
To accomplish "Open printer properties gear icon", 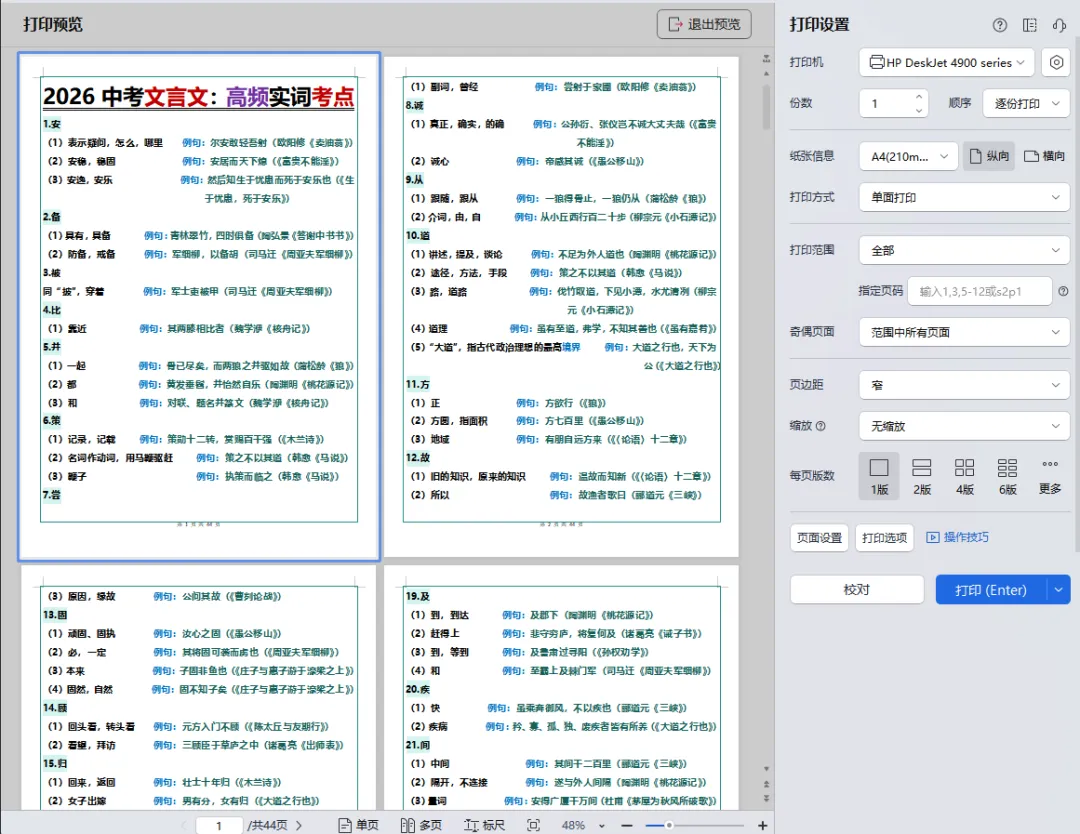I will tap(1056, 63).
